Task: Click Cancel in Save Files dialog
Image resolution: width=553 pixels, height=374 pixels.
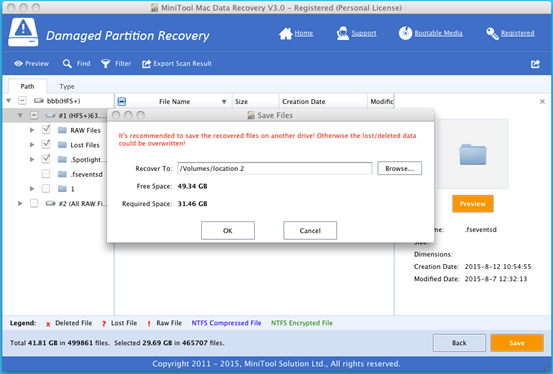Action: click(310, 230)
